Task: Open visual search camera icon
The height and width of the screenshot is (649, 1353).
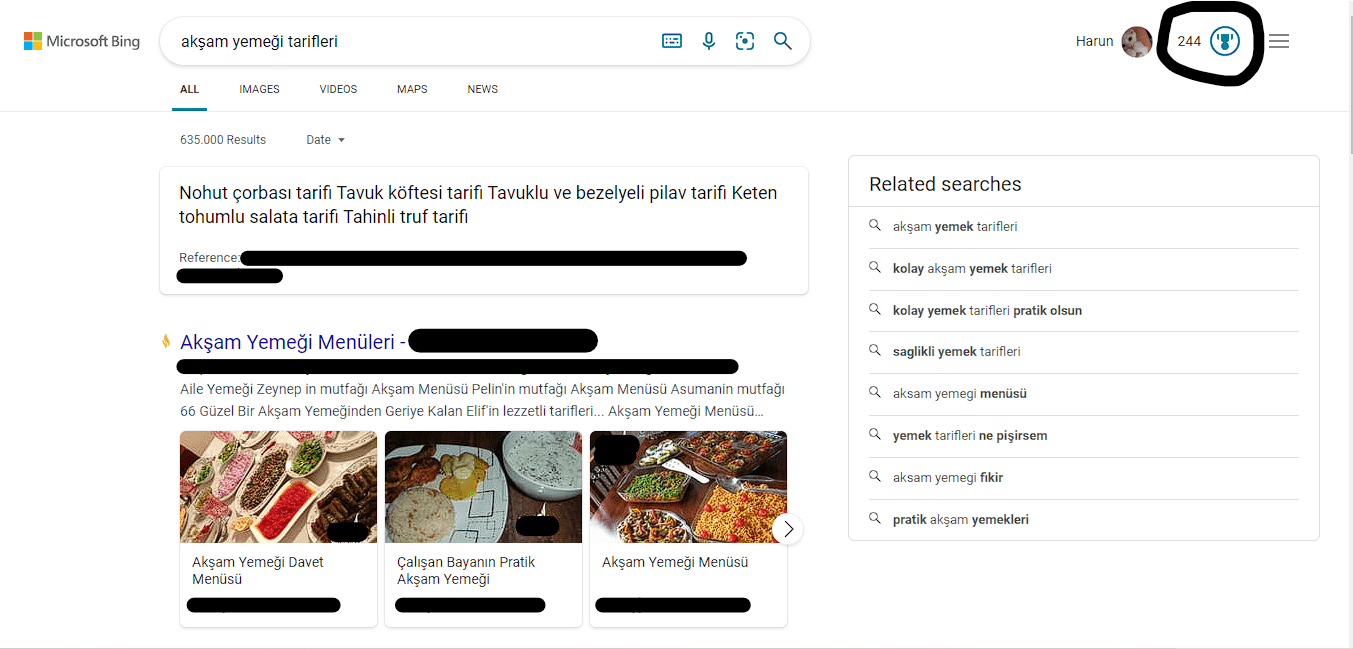Action: tap(745, 41)
